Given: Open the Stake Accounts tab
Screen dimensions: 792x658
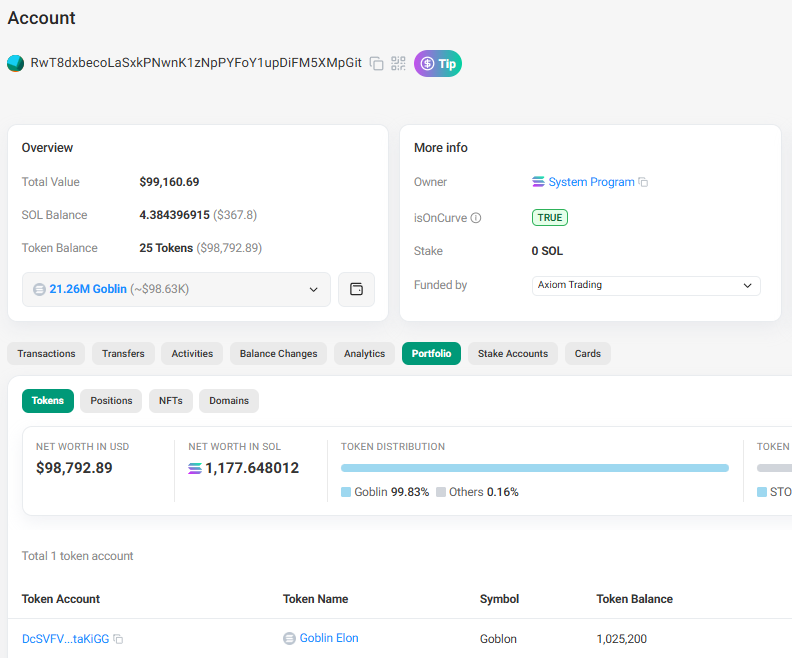Looking at the screenshot, I should pos(513,353).
